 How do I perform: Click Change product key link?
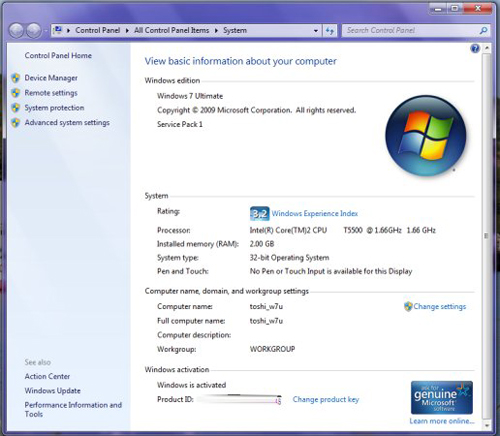coord(326,399)
